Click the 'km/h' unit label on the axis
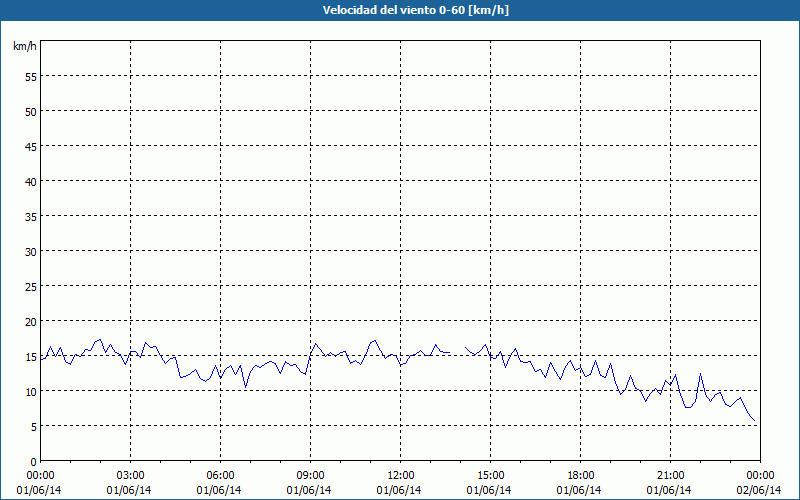 25,46
